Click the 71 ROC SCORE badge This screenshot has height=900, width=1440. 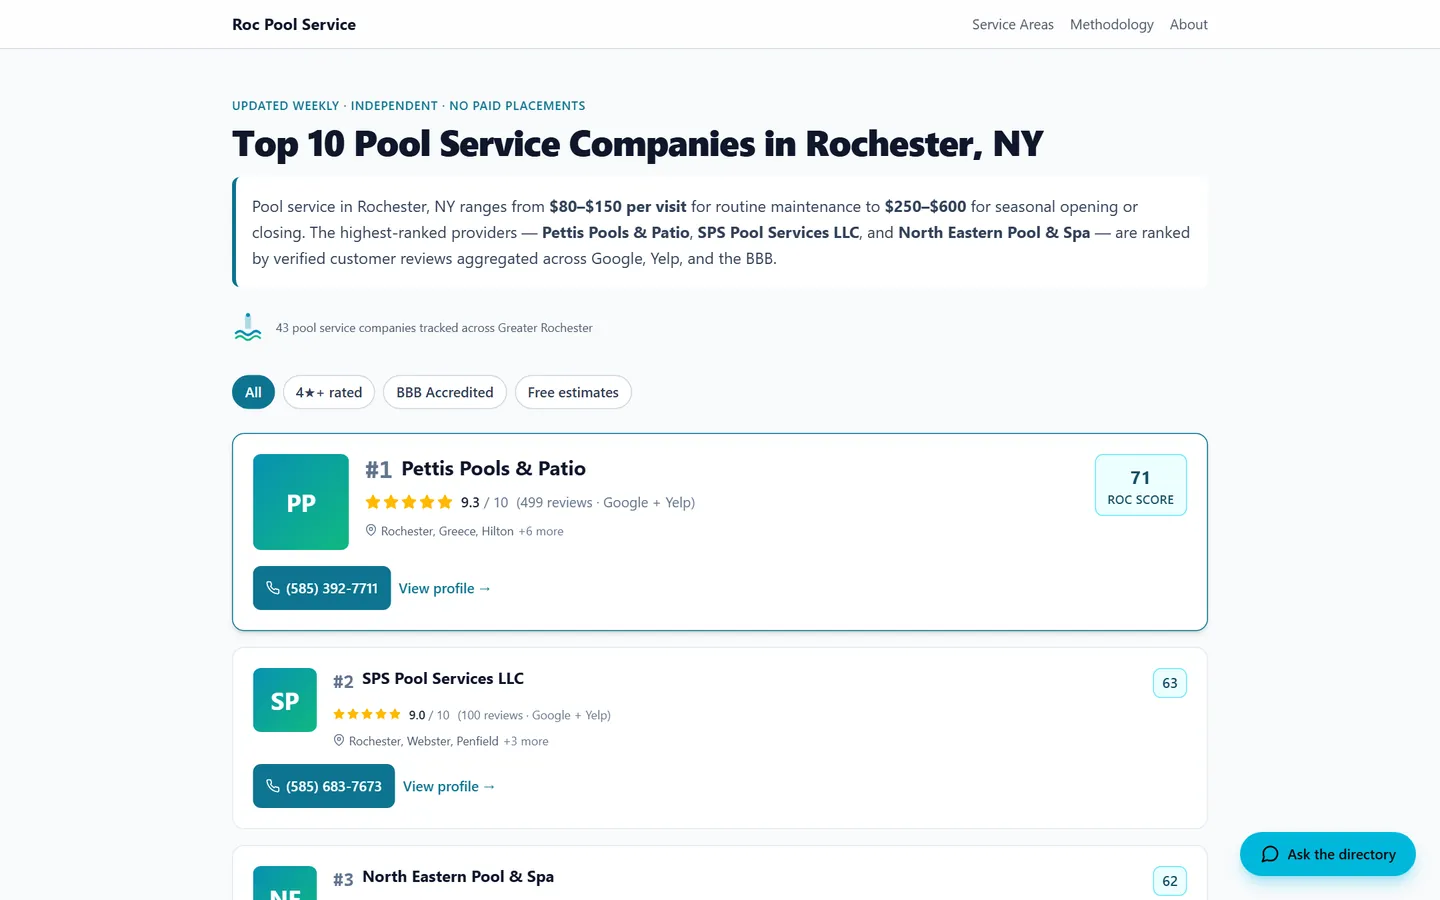1141,485
